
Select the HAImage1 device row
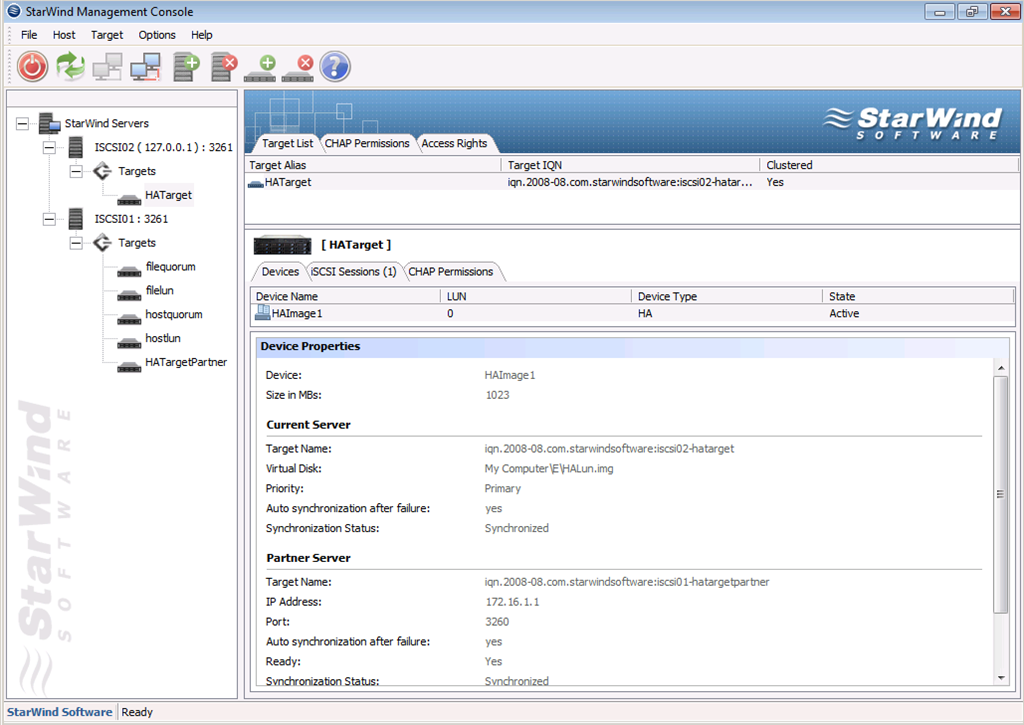[632, 314]
